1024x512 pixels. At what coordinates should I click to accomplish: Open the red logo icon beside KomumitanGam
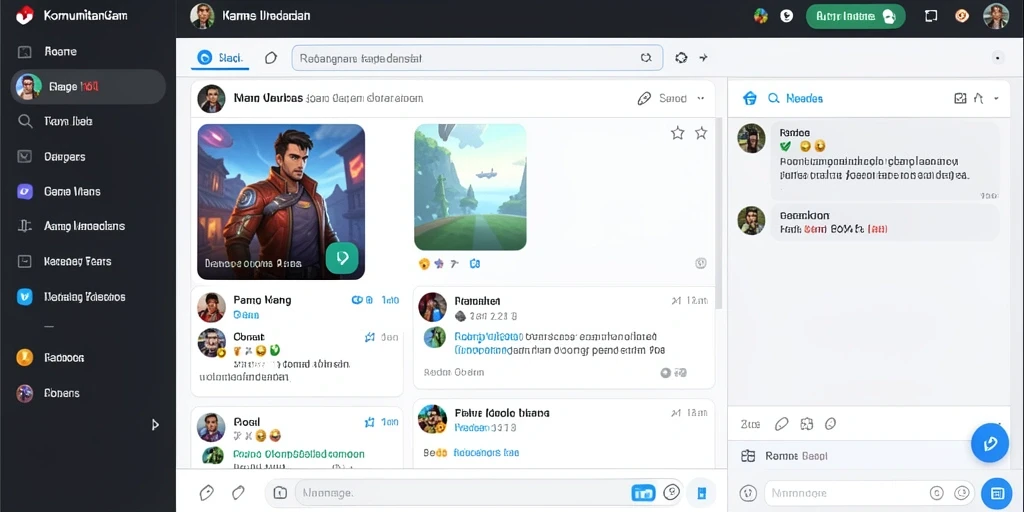tap(24, 15)
